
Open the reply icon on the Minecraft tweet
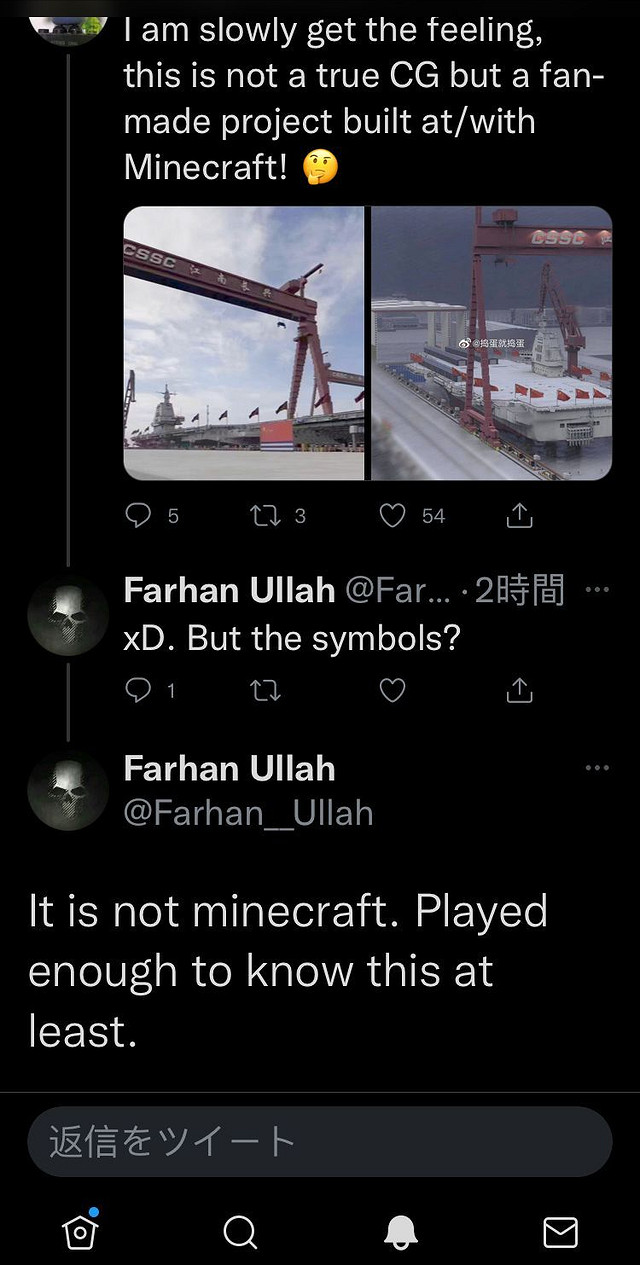click(138, 515)
